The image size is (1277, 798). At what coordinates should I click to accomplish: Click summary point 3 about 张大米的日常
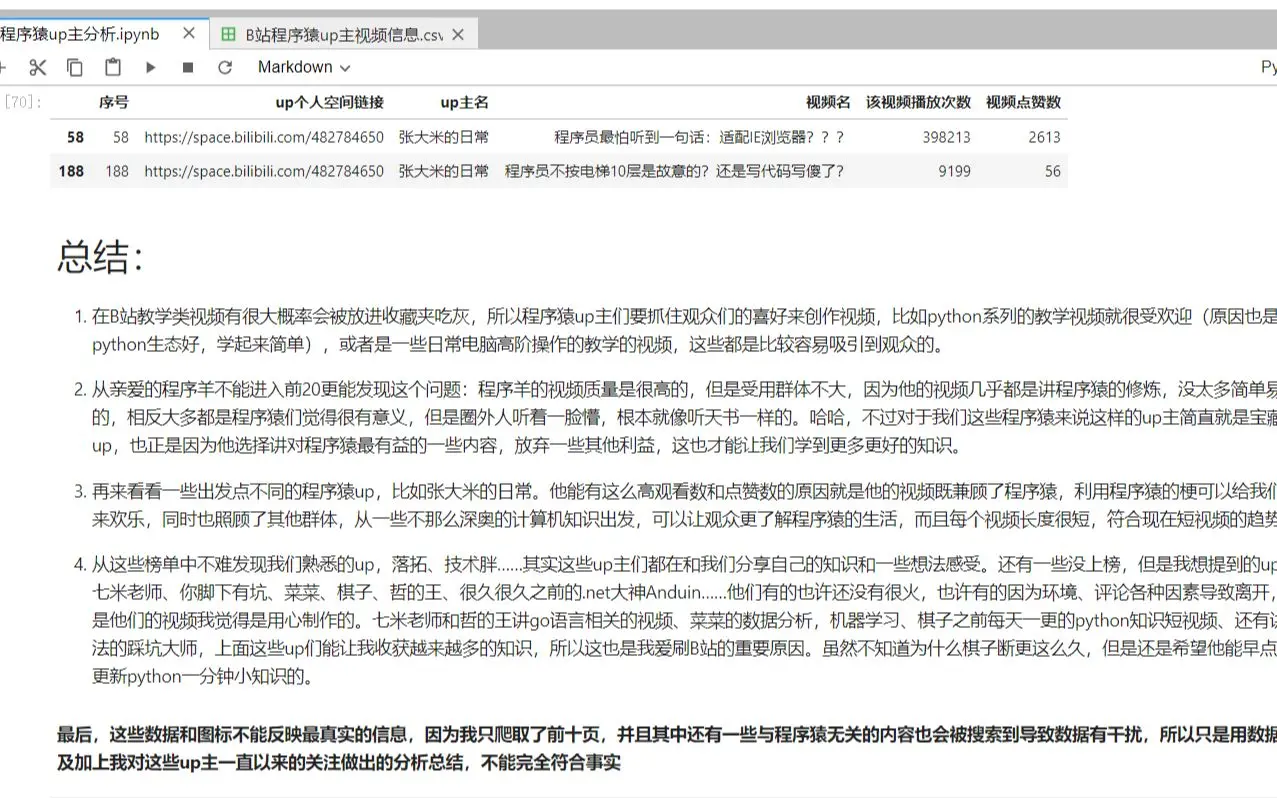tap(684, 505)
